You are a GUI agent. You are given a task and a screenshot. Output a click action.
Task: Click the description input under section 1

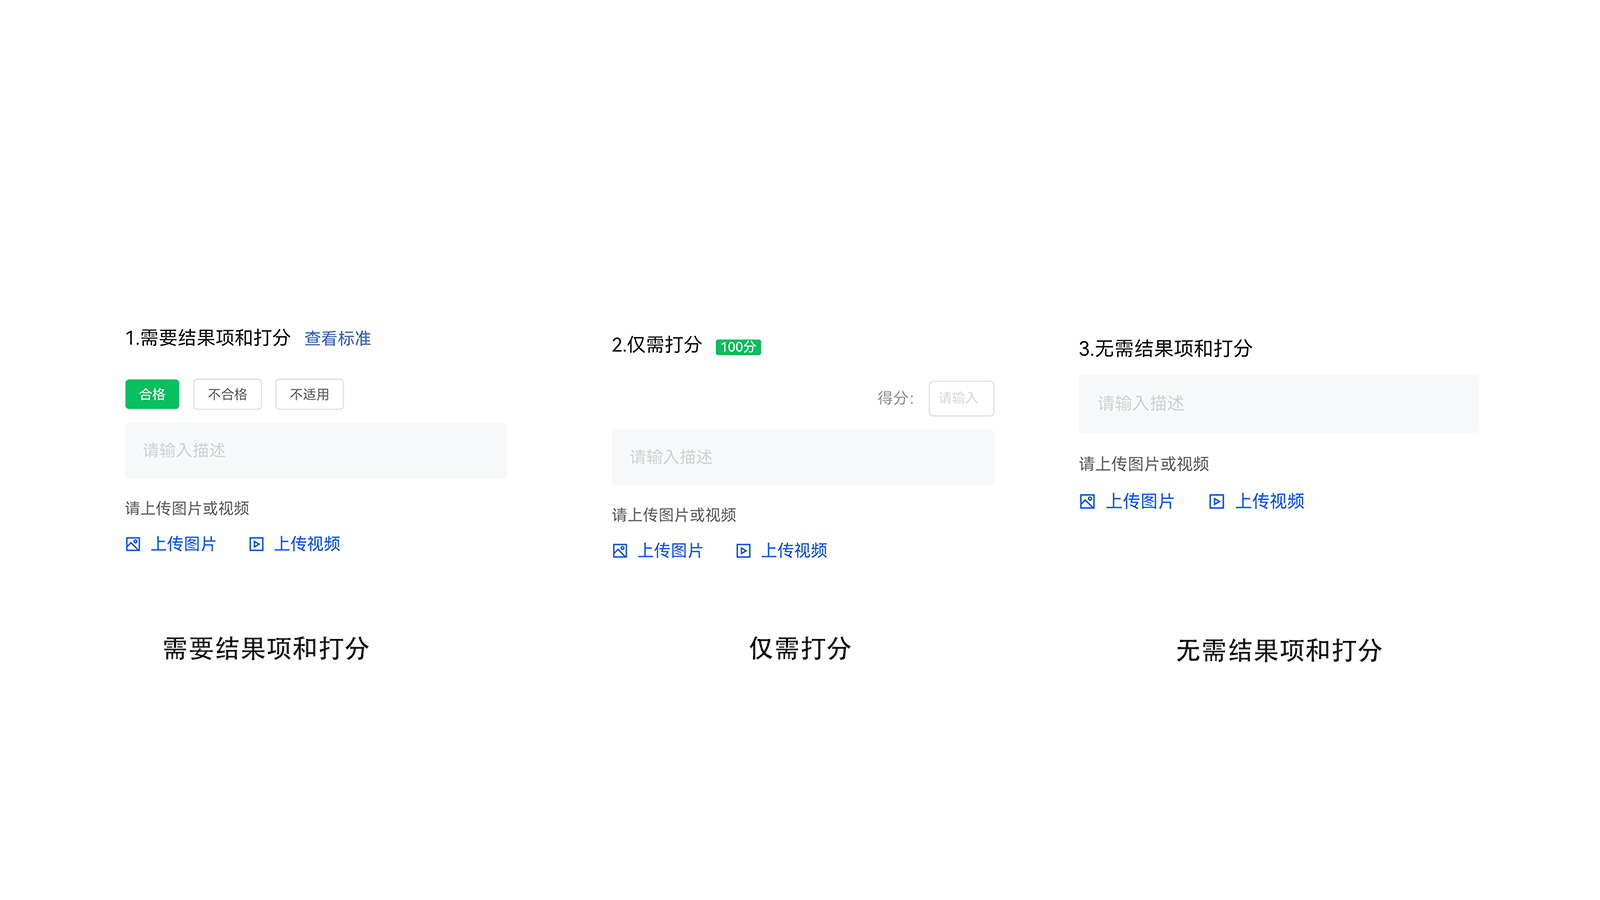(315, 451)
